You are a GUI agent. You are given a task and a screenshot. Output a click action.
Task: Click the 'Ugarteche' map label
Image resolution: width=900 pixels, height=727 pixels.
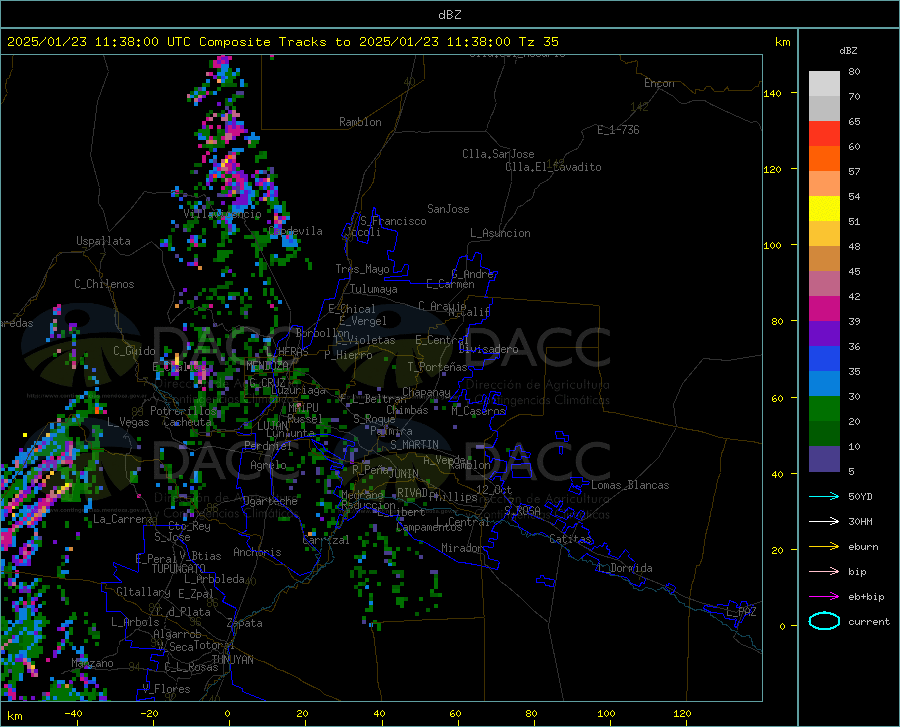[x=270, y=501]
